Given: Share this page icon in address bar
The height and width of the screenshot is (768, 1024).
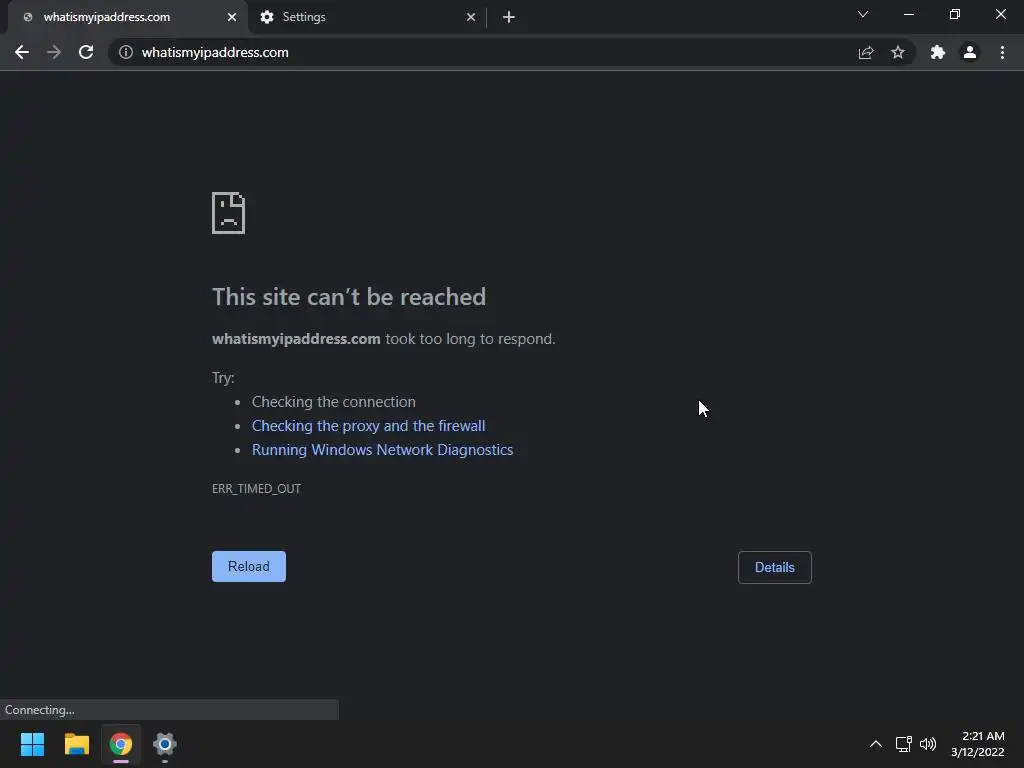Looking at the screenshot, I should point(866,52).
